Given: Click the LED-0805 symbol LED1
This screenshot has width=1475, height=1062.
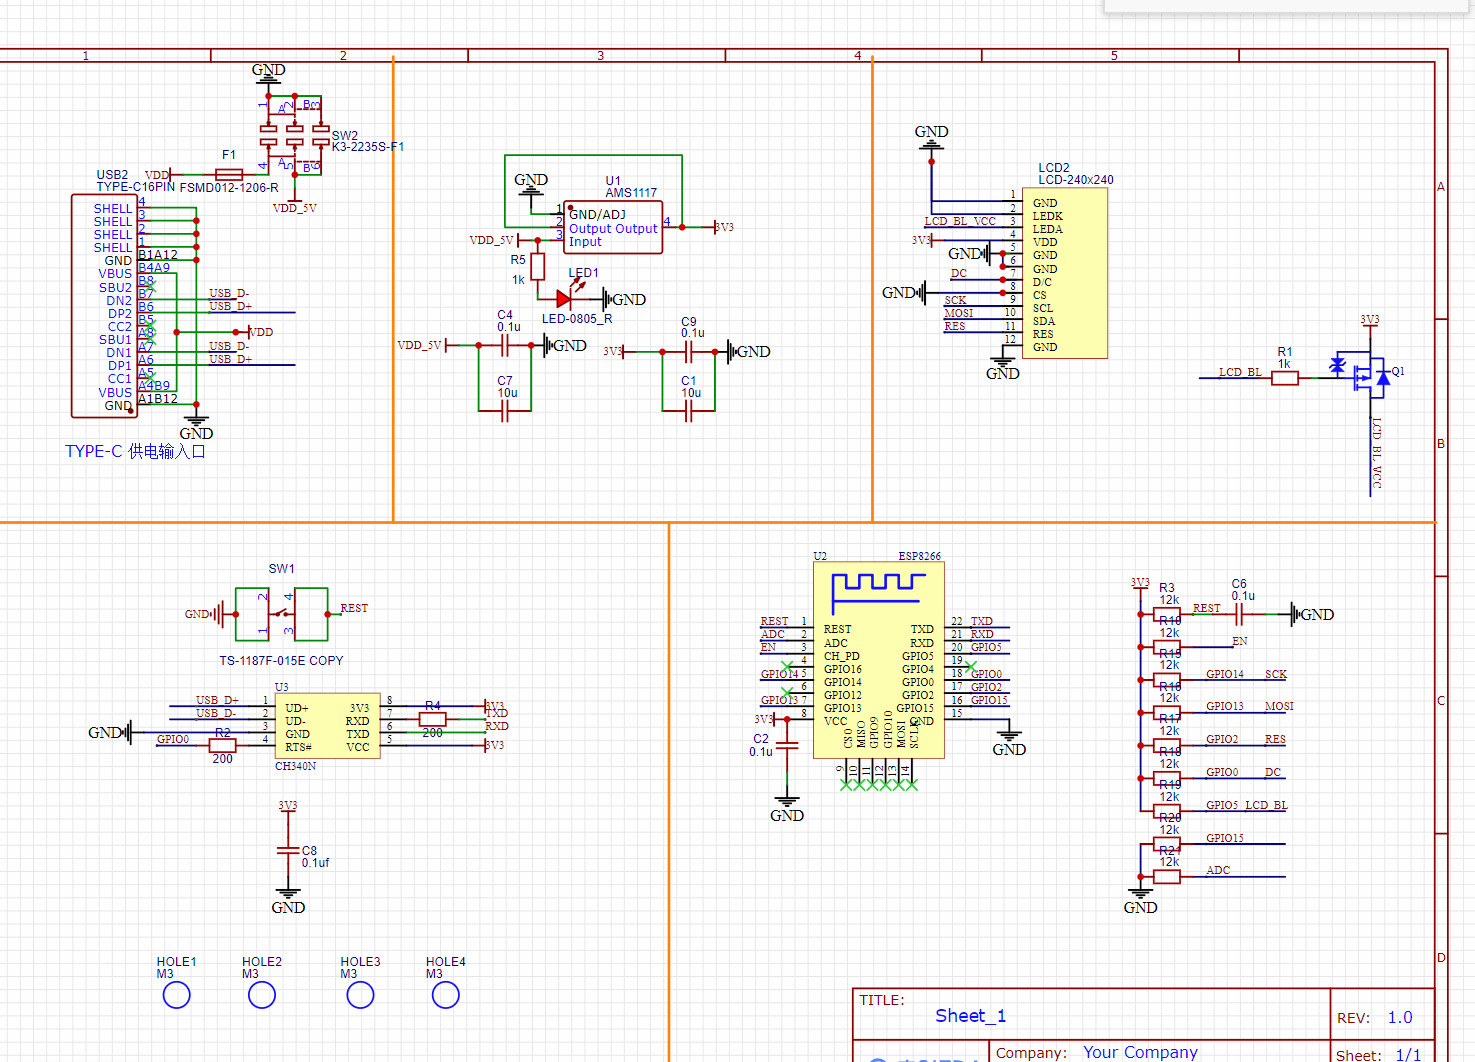Looking at the screenshot, I should (x=563, y=298).
